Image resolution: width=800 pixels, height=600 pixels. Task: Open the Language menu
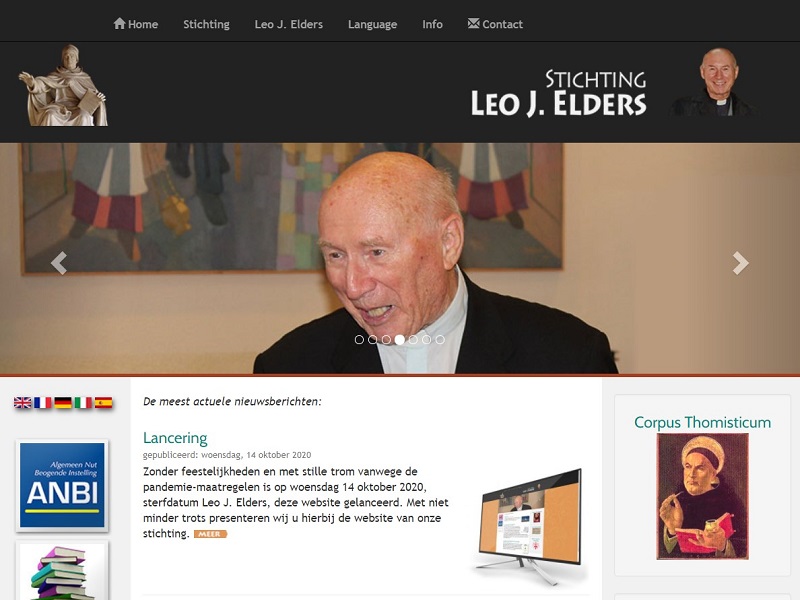tap(372, 24)
